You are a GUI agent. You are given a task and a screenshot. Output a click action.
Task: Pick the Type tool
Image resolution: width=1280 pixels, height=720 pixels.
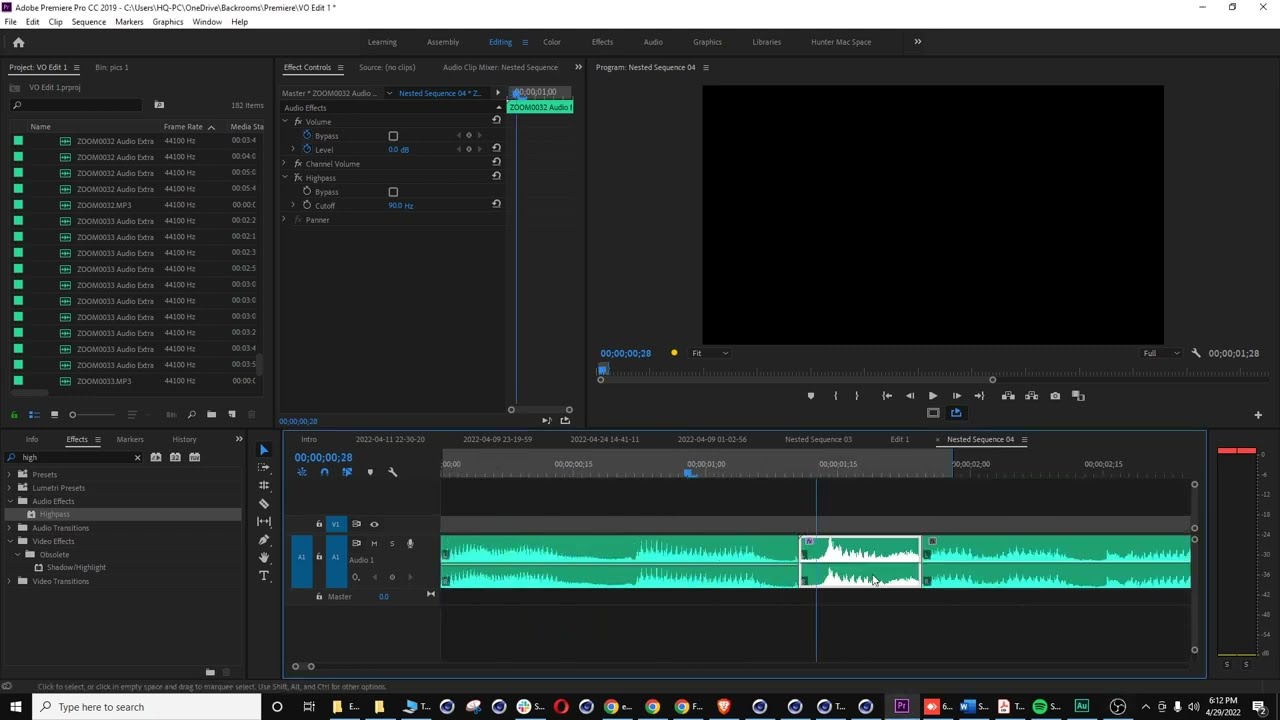pyautogui.click(x=264, y=576)
